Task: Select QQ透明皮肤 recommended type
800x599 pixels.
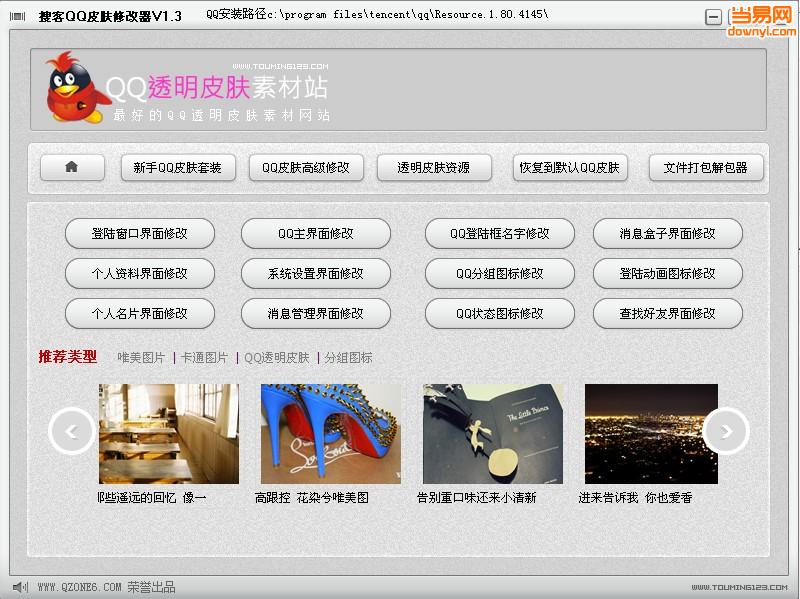Action: pyautogui.click(x=277, y=358)
